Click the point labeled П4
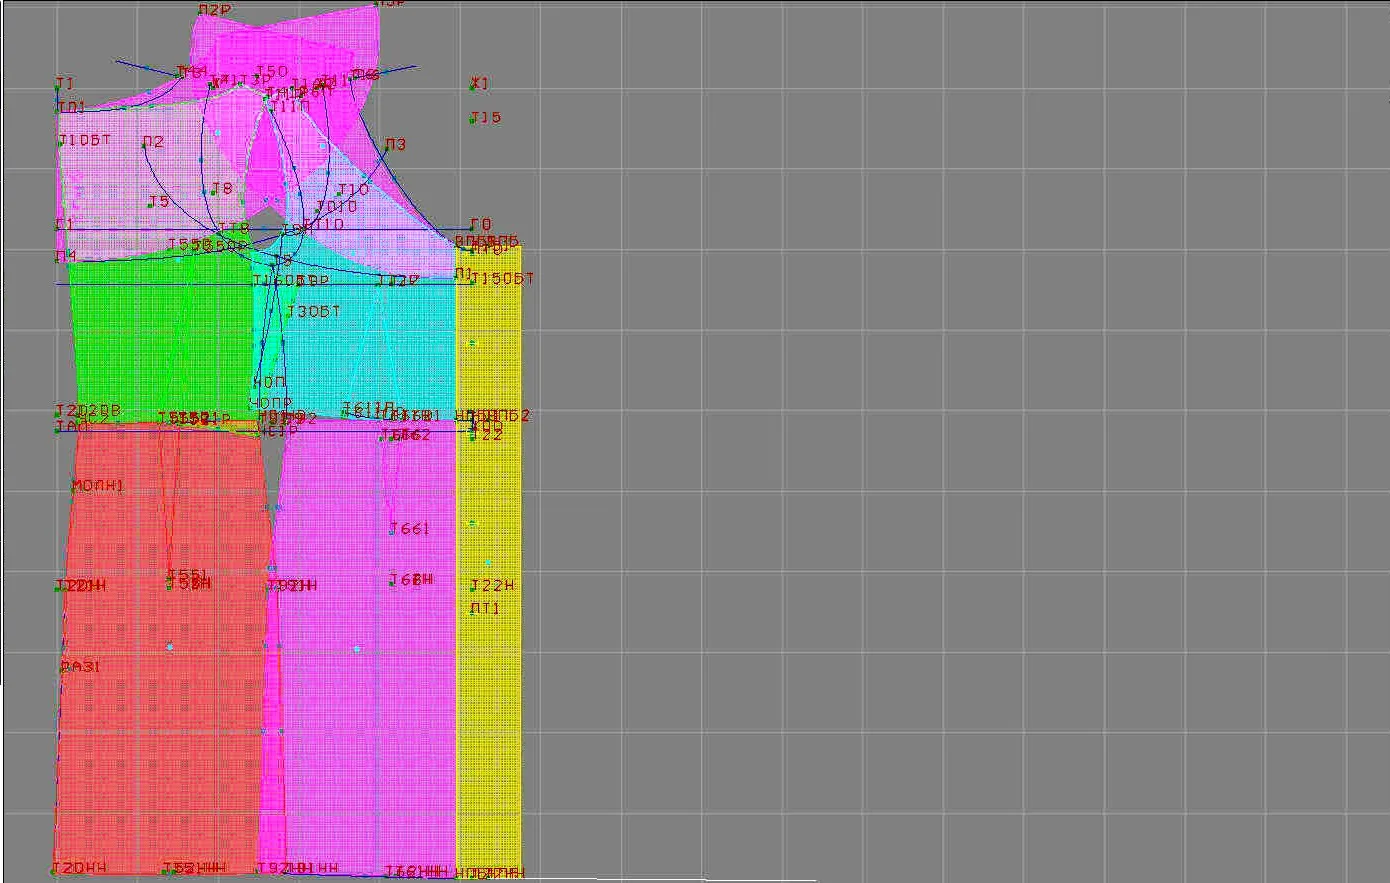 pos(66,258)
